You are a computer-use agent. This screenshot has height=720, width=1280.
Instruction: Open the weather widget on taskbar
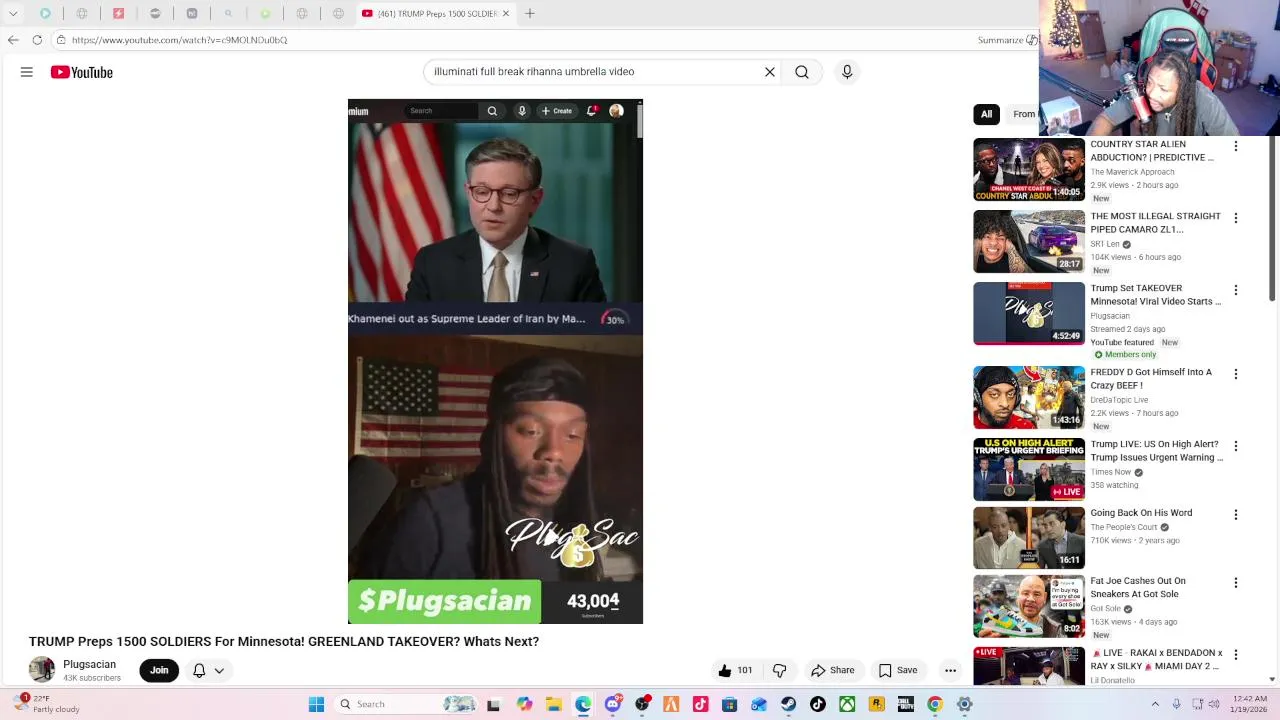coord(47,704)
